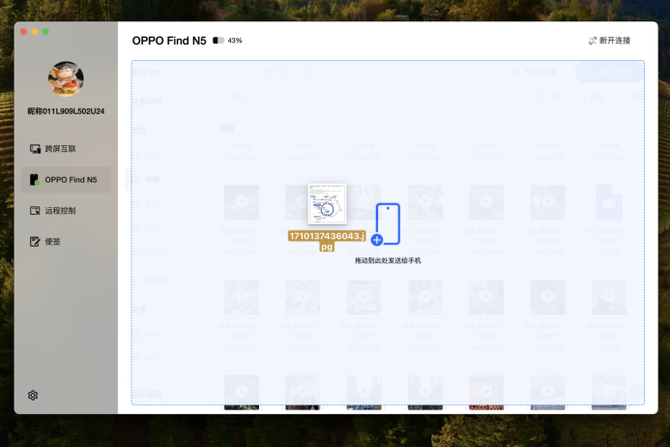
Task: Click the OPPO Find N5 header title
Action: click(169, 41)
